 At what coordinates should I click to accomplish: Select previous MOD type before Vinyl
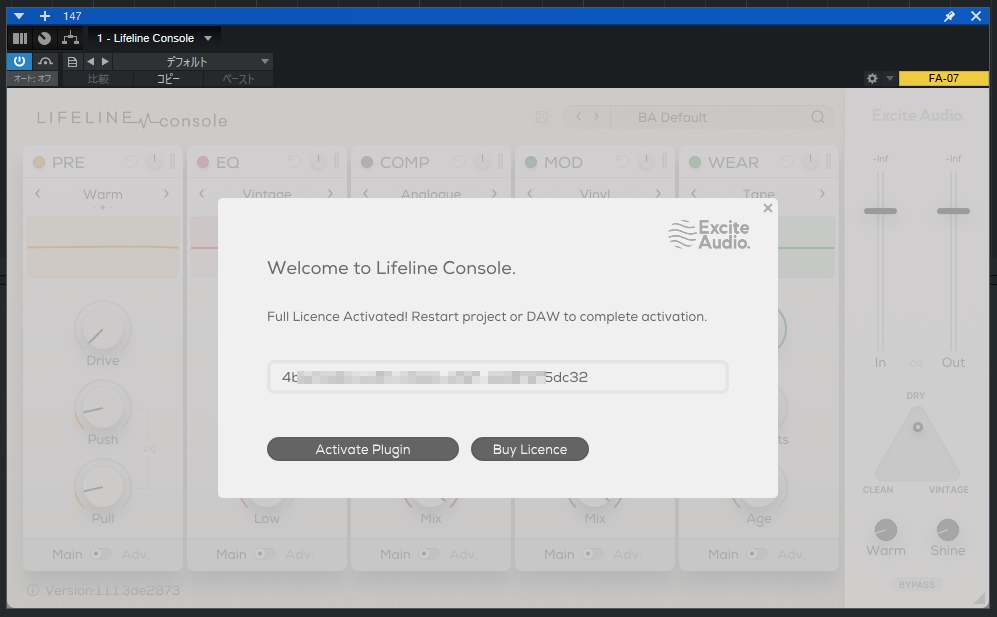coord(530,193)
